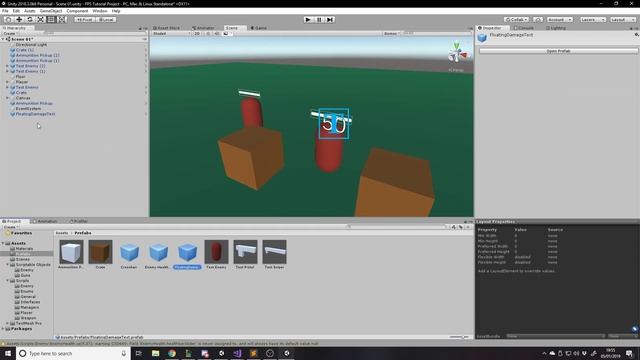The image size is (640, 360).
Task: Expand the Packages folder
Action: click(3, 329)
